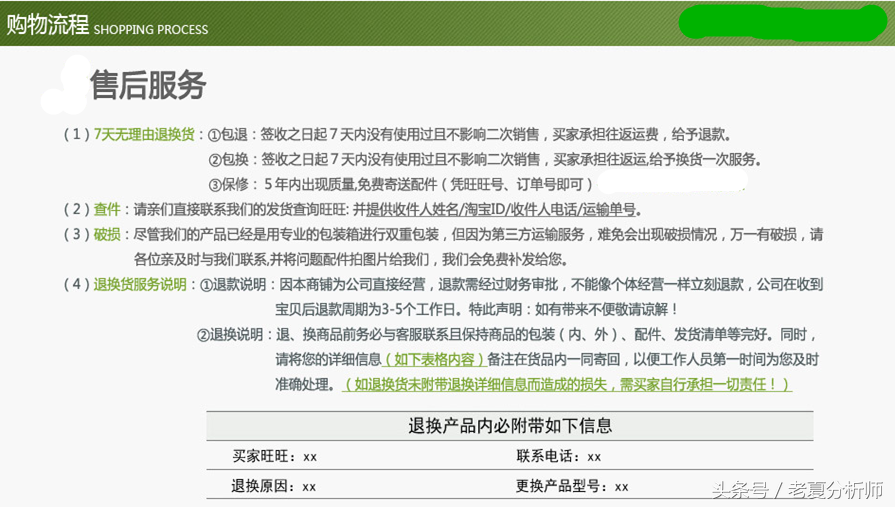895x507 pixels.
Task: Click the 退换原因：xx table cell
Action: (273, 486)
